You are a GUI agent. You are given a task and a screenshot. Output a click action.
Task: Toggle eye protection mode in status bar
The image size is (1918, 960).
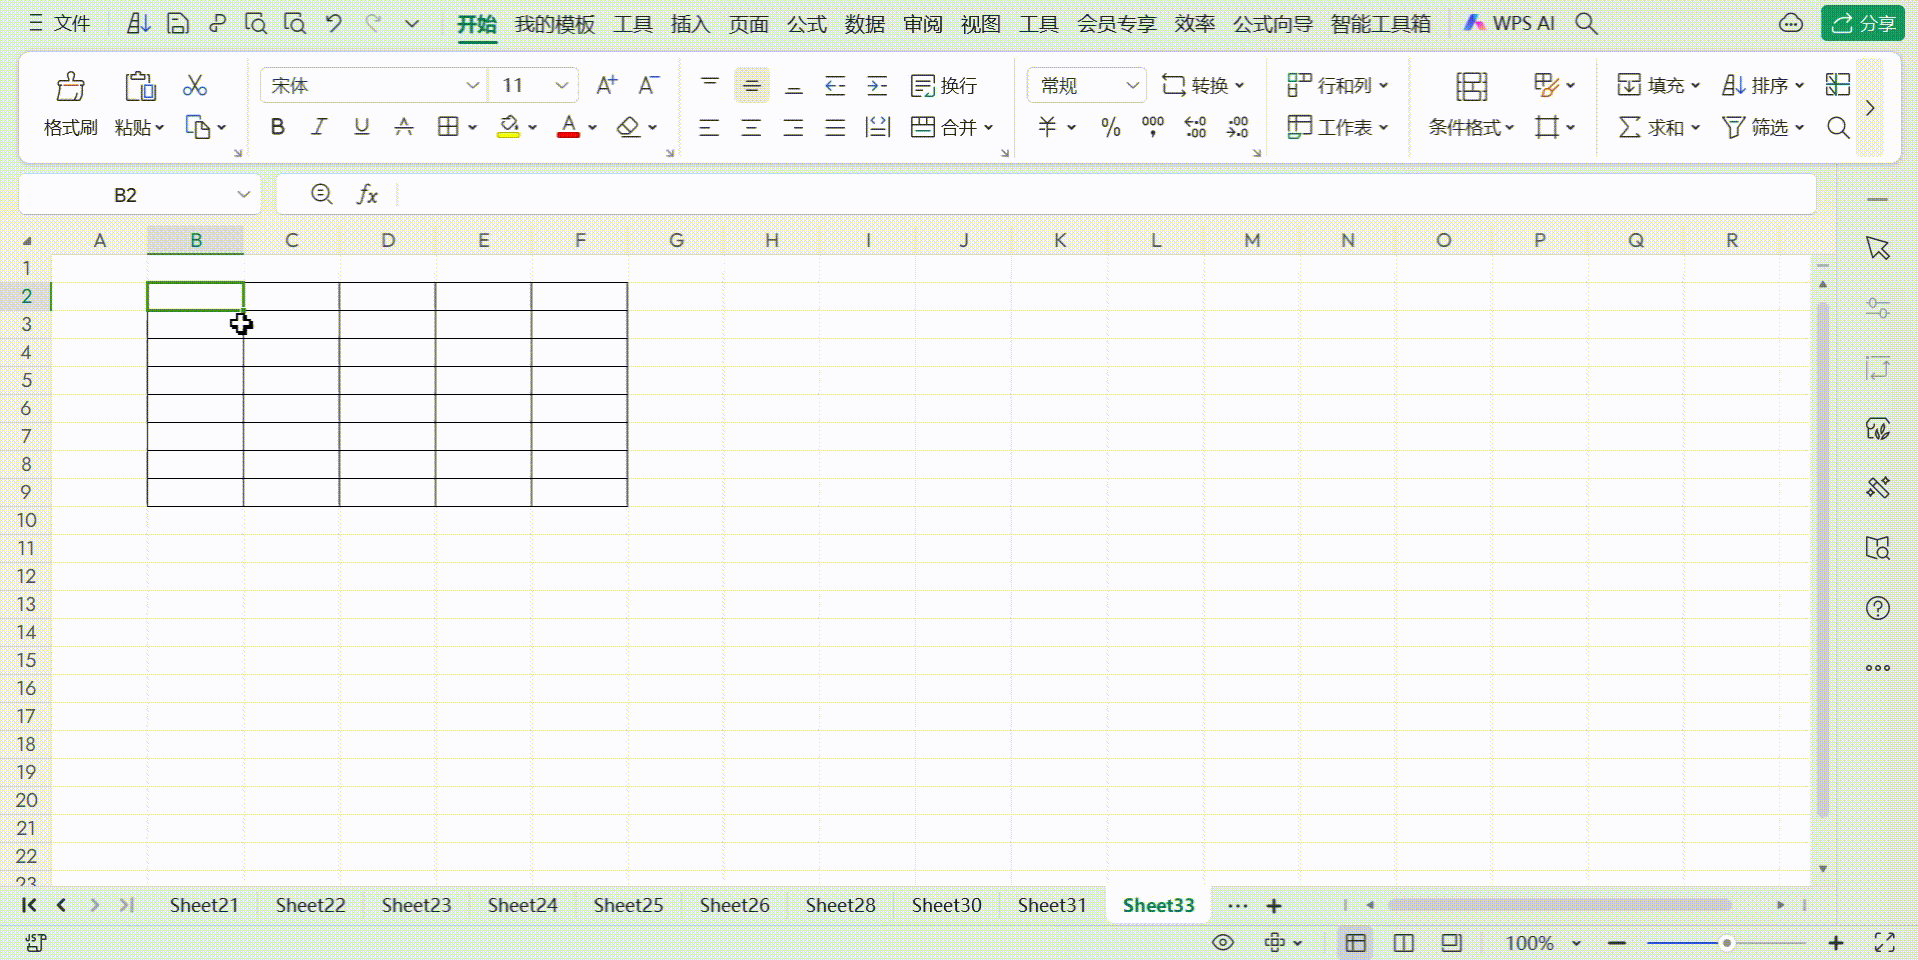point(1222,943)
